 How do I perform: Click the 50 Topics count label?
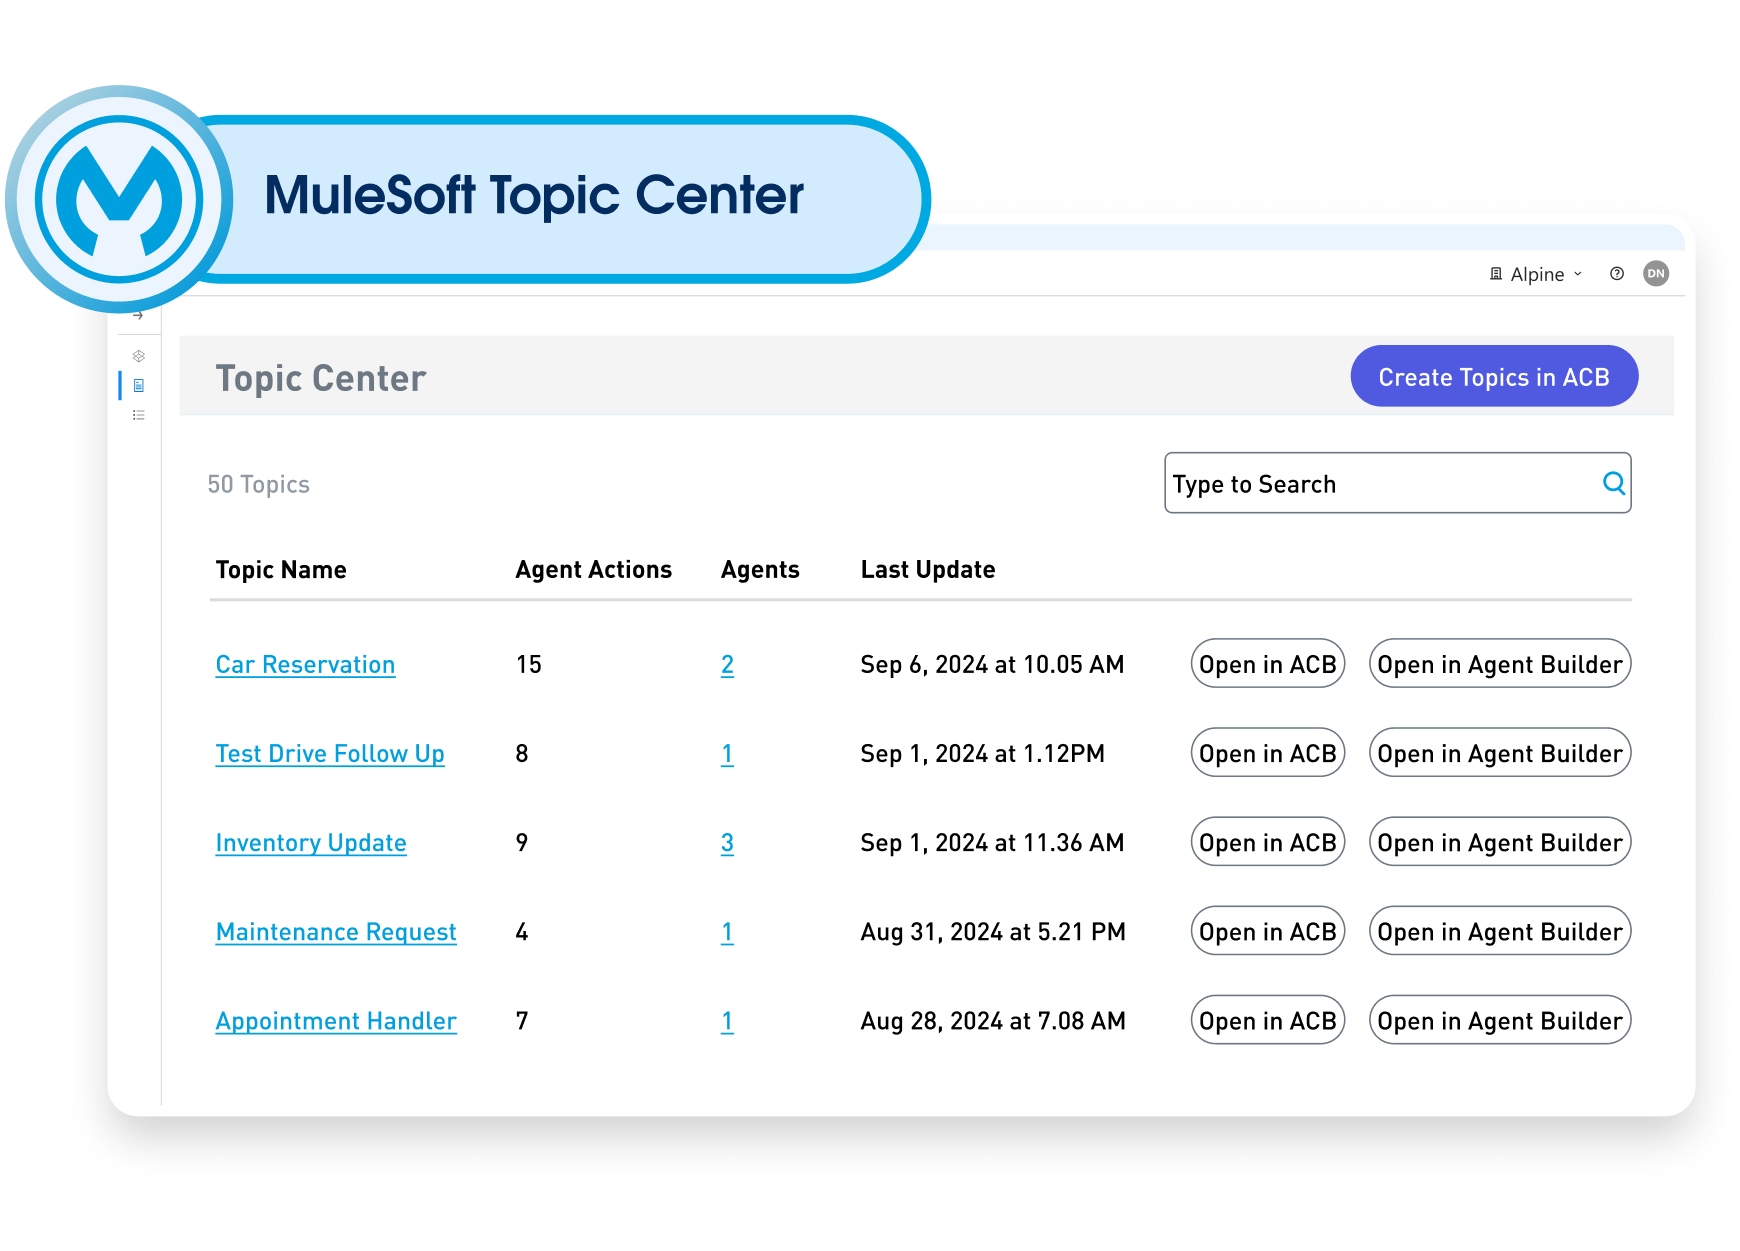pos(258,485)
